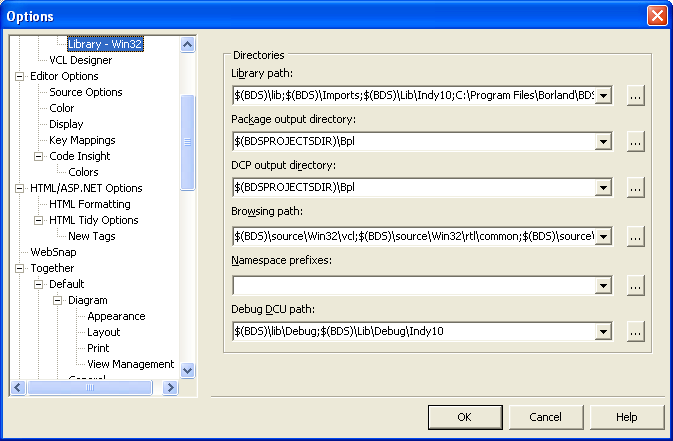Collapse the Together tree node
This screenshot has height=441, width=673.
point(21,268)
